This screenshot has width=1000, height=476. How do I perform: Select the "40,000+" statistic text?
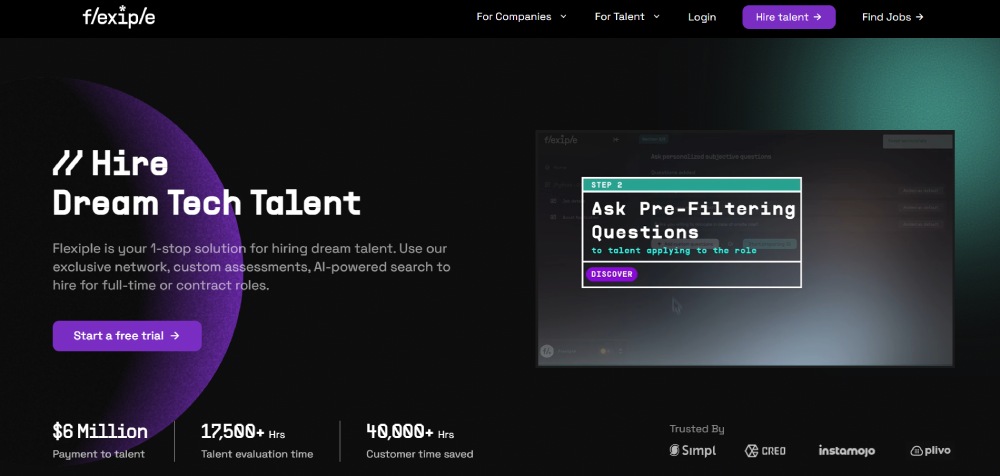tap(399, 432)
